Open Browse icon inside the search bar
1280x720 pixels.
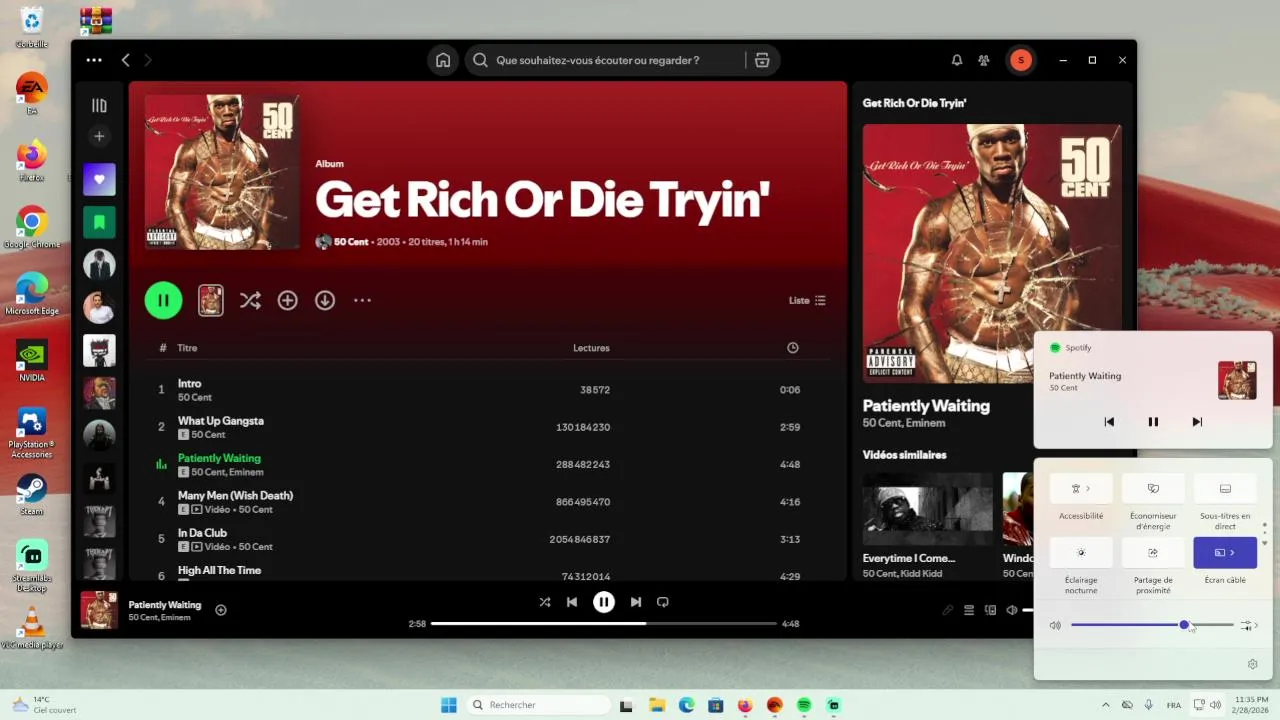(762, 60)
